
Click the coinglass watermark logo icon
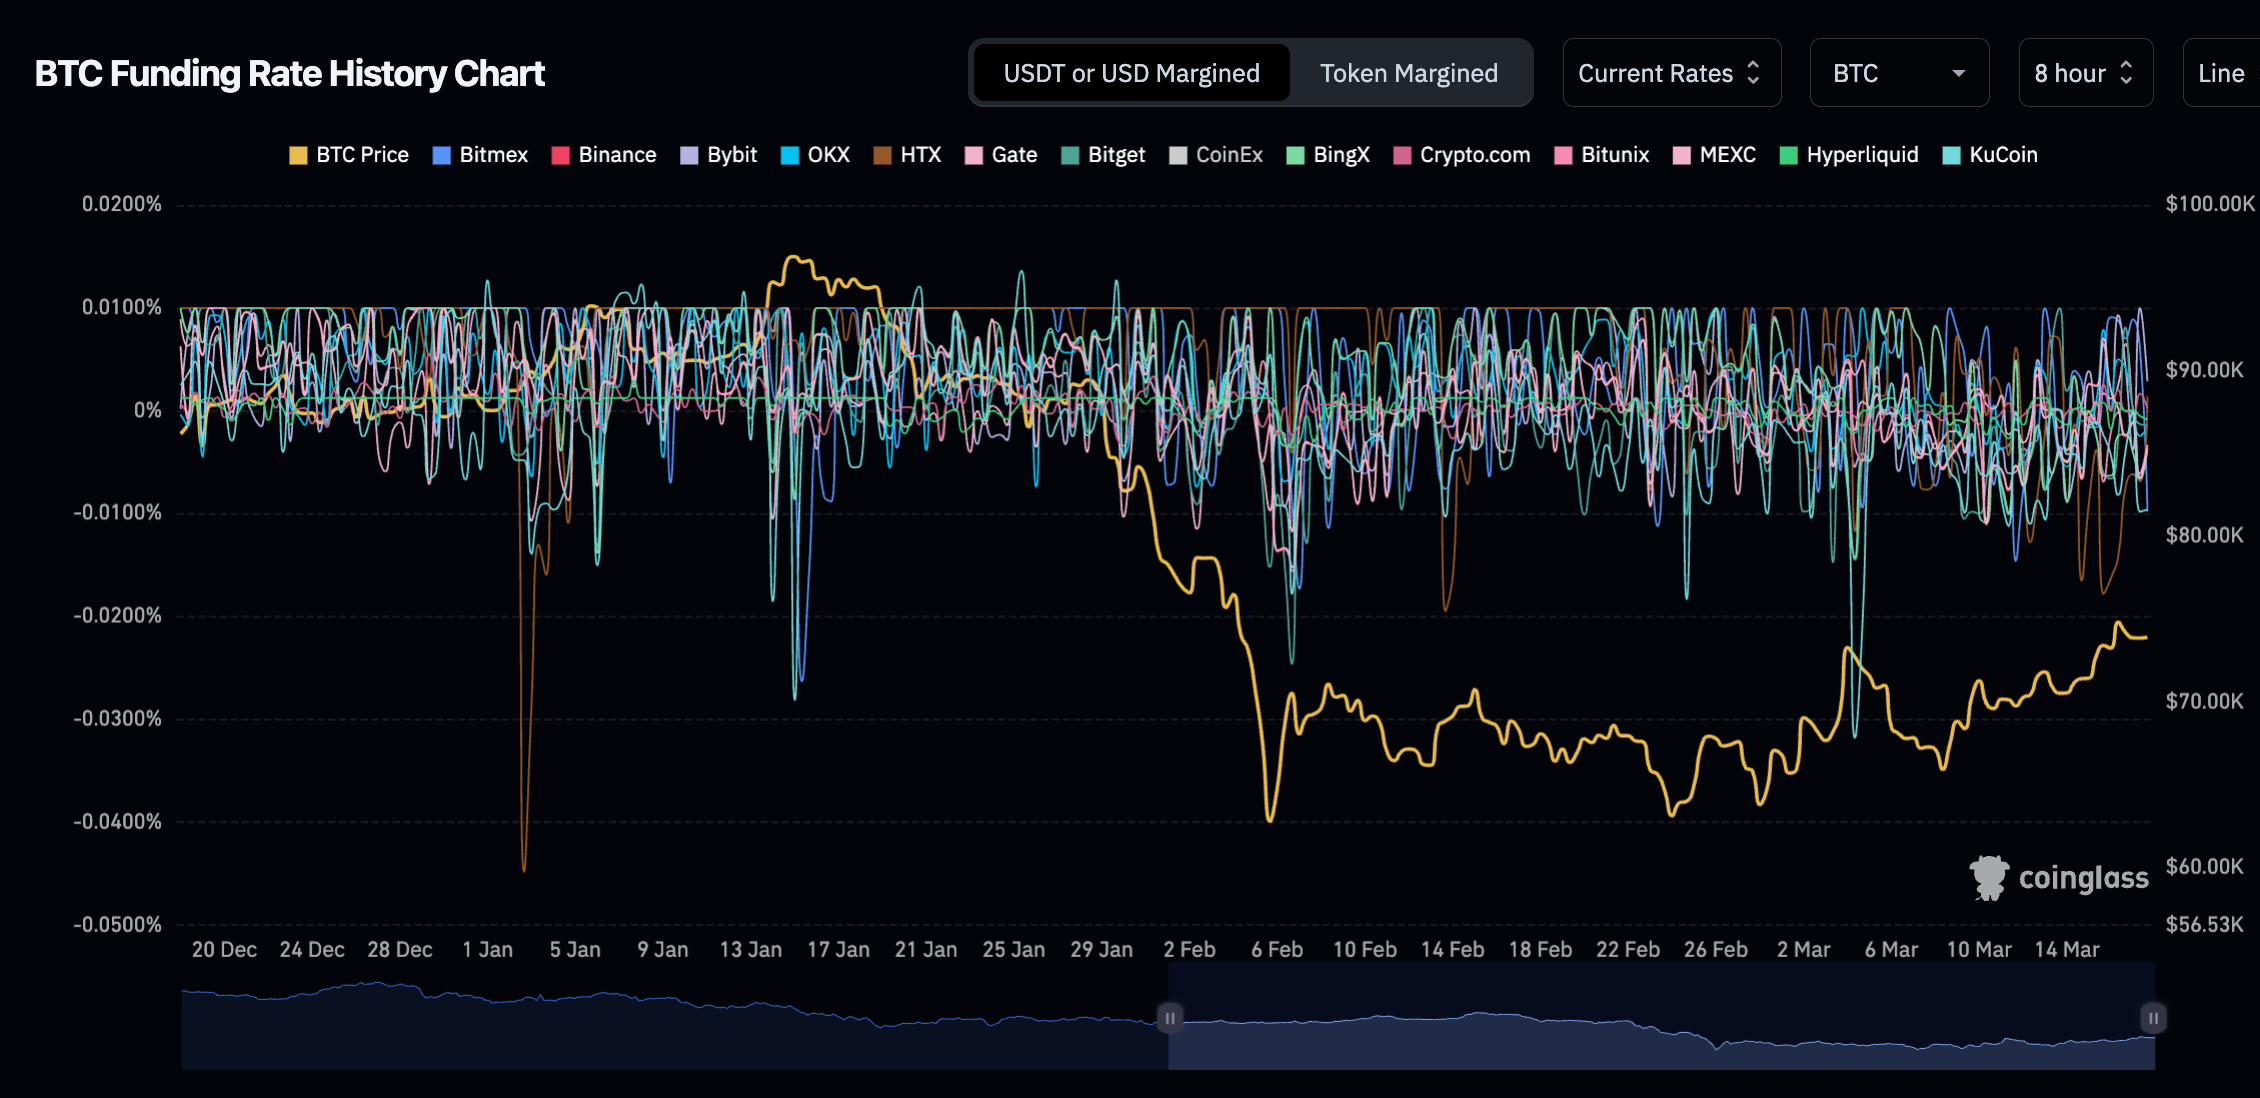1988,877
